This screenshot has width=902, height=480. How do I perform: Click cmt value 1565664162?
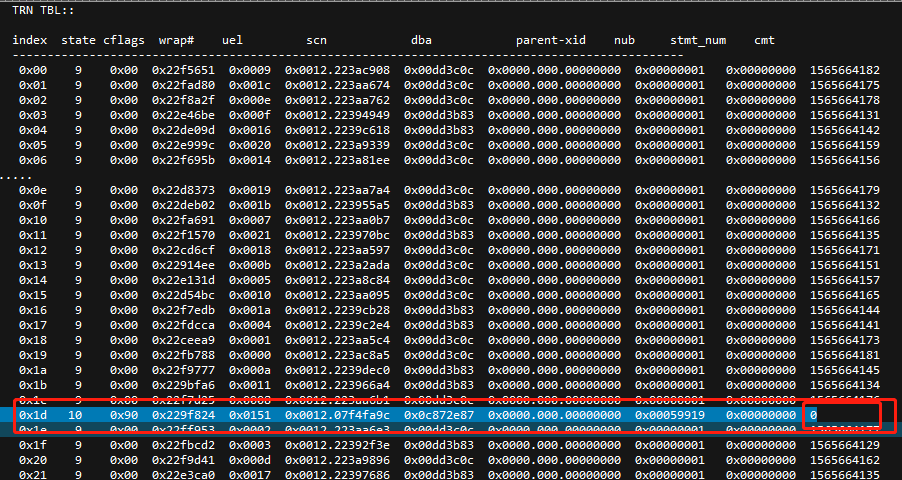pyautogui.click(x=845, y=459)
